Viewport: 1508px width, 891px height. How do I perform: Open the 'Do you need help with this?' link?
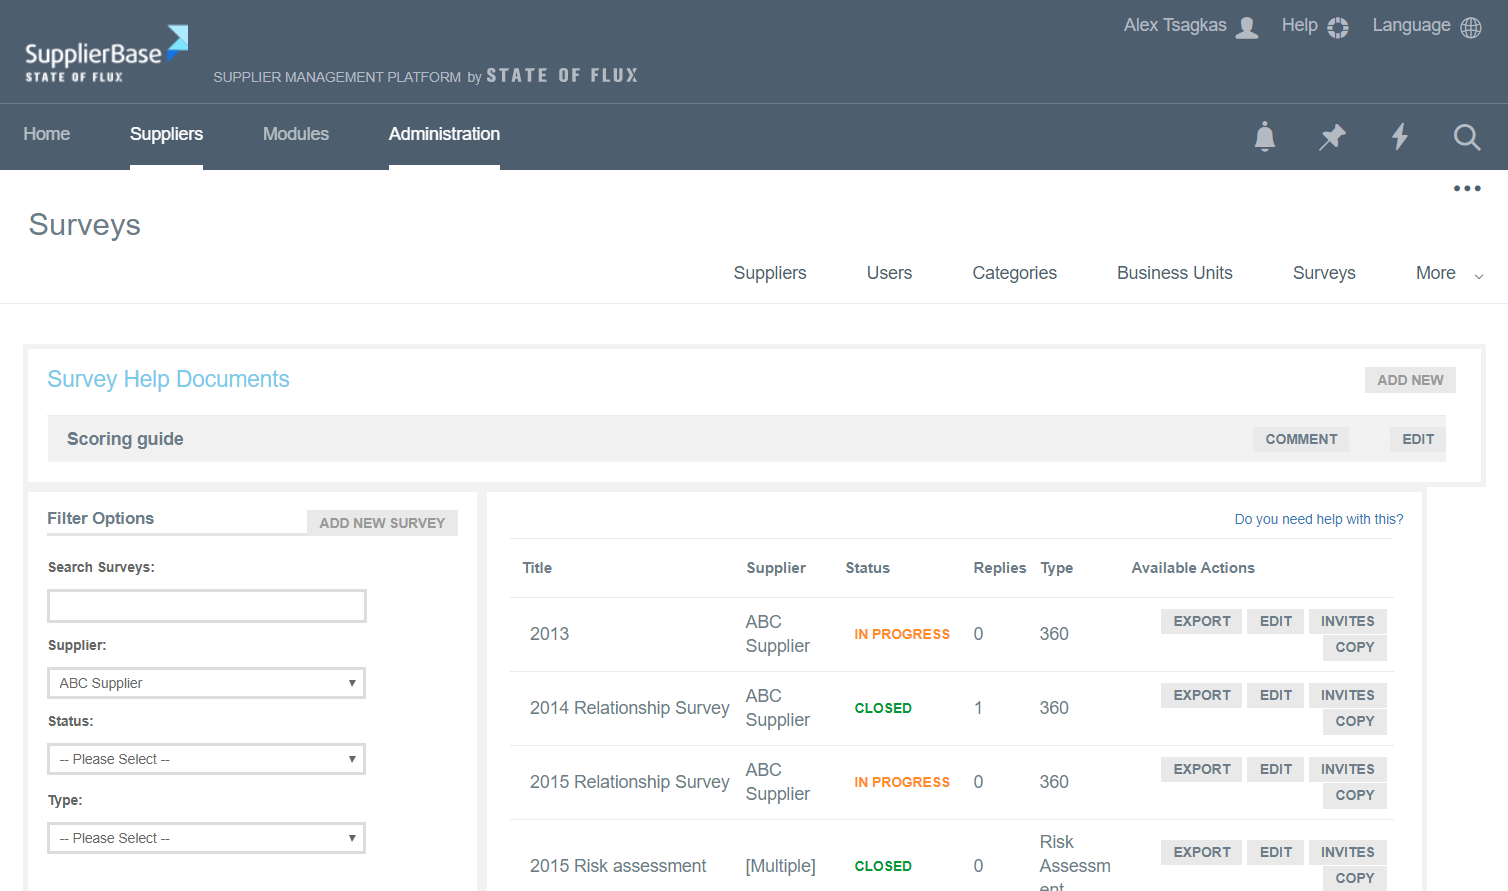tap(1318, 519)
